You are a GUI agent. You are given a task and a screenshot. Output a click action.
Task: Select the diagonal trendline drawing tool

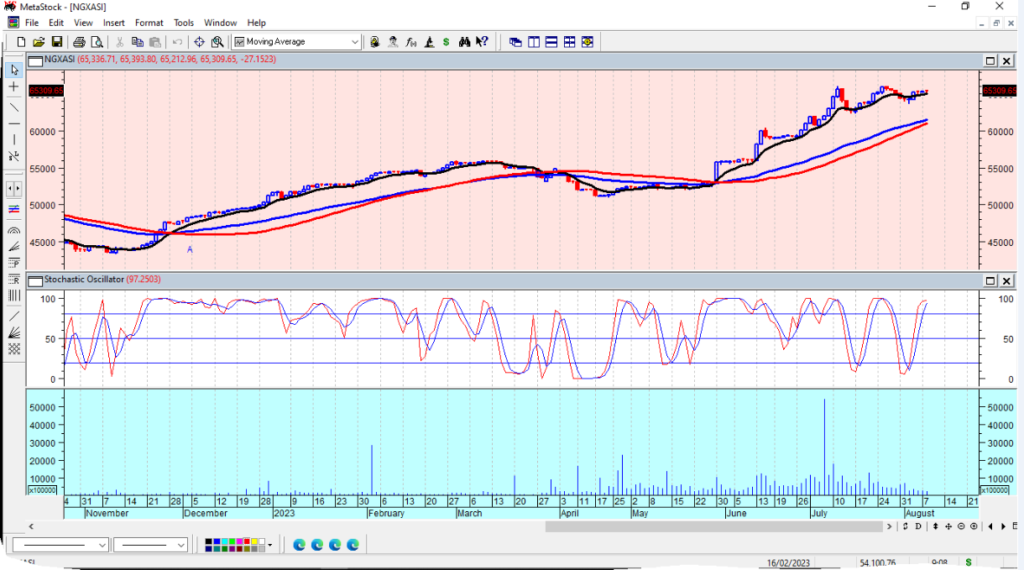tap(14, 106)
